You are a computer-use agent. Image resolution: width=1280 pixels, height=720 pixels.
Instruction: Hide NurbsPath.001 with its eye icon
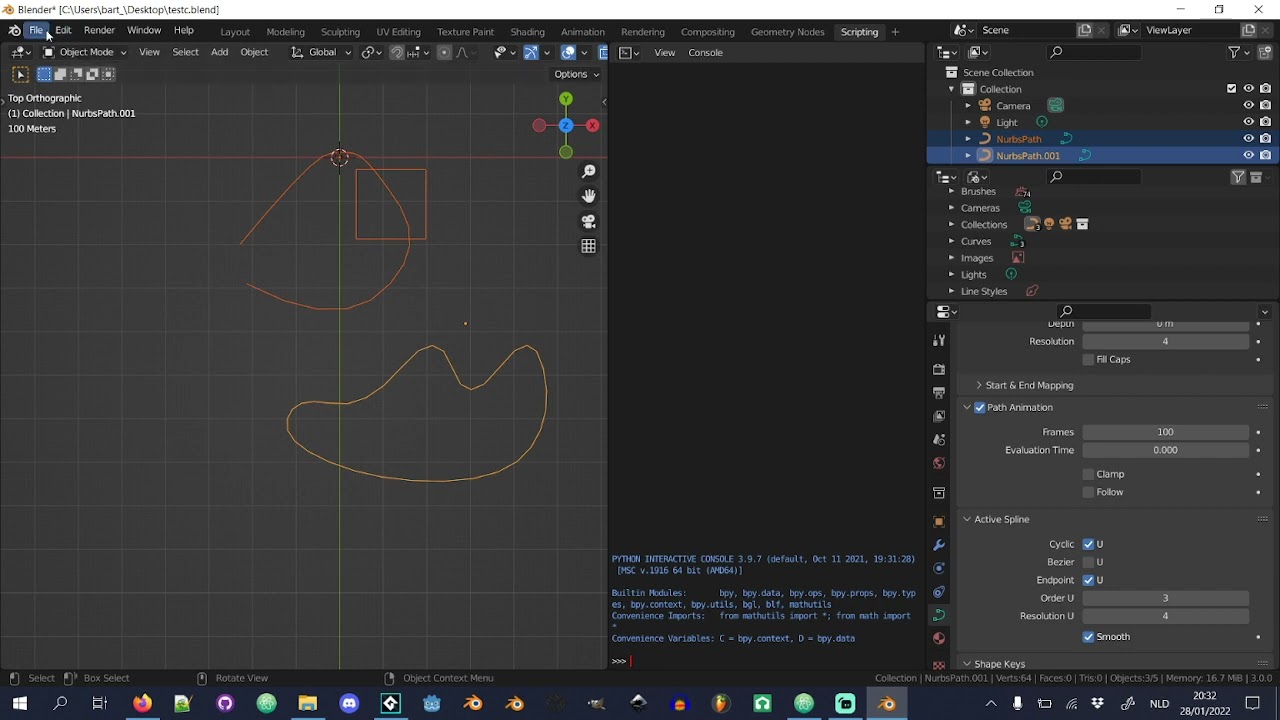[x=1248, y=156]
